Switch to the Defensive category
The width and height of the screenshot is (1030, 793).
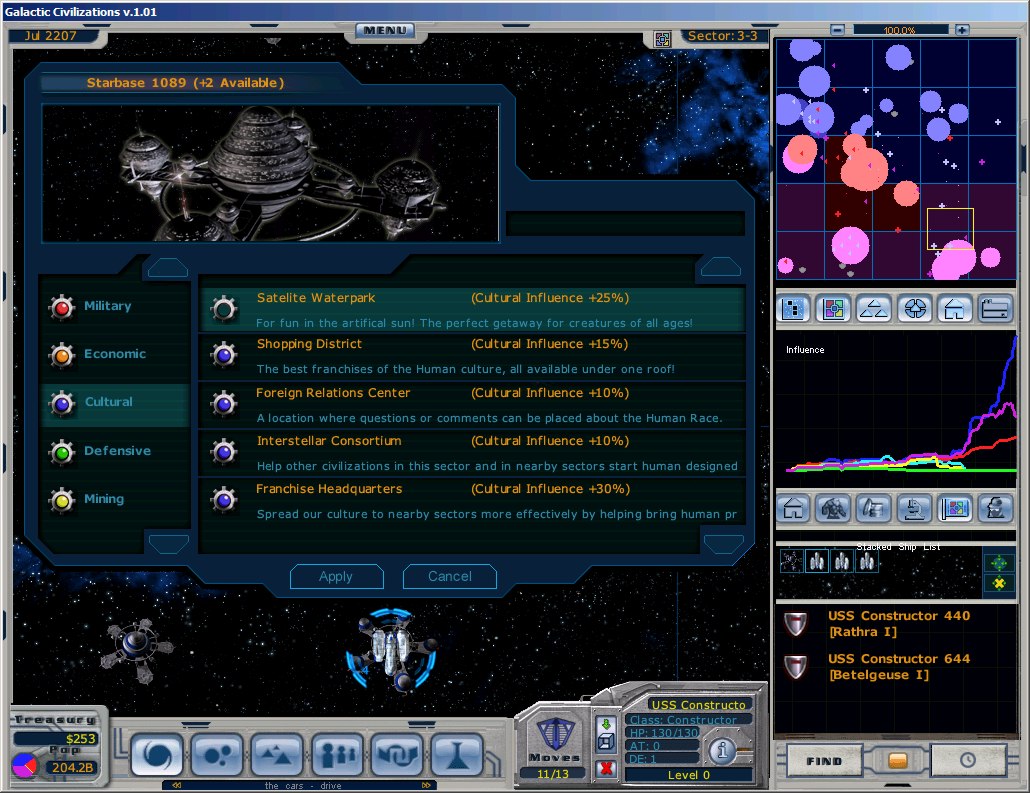click(116, 451)
